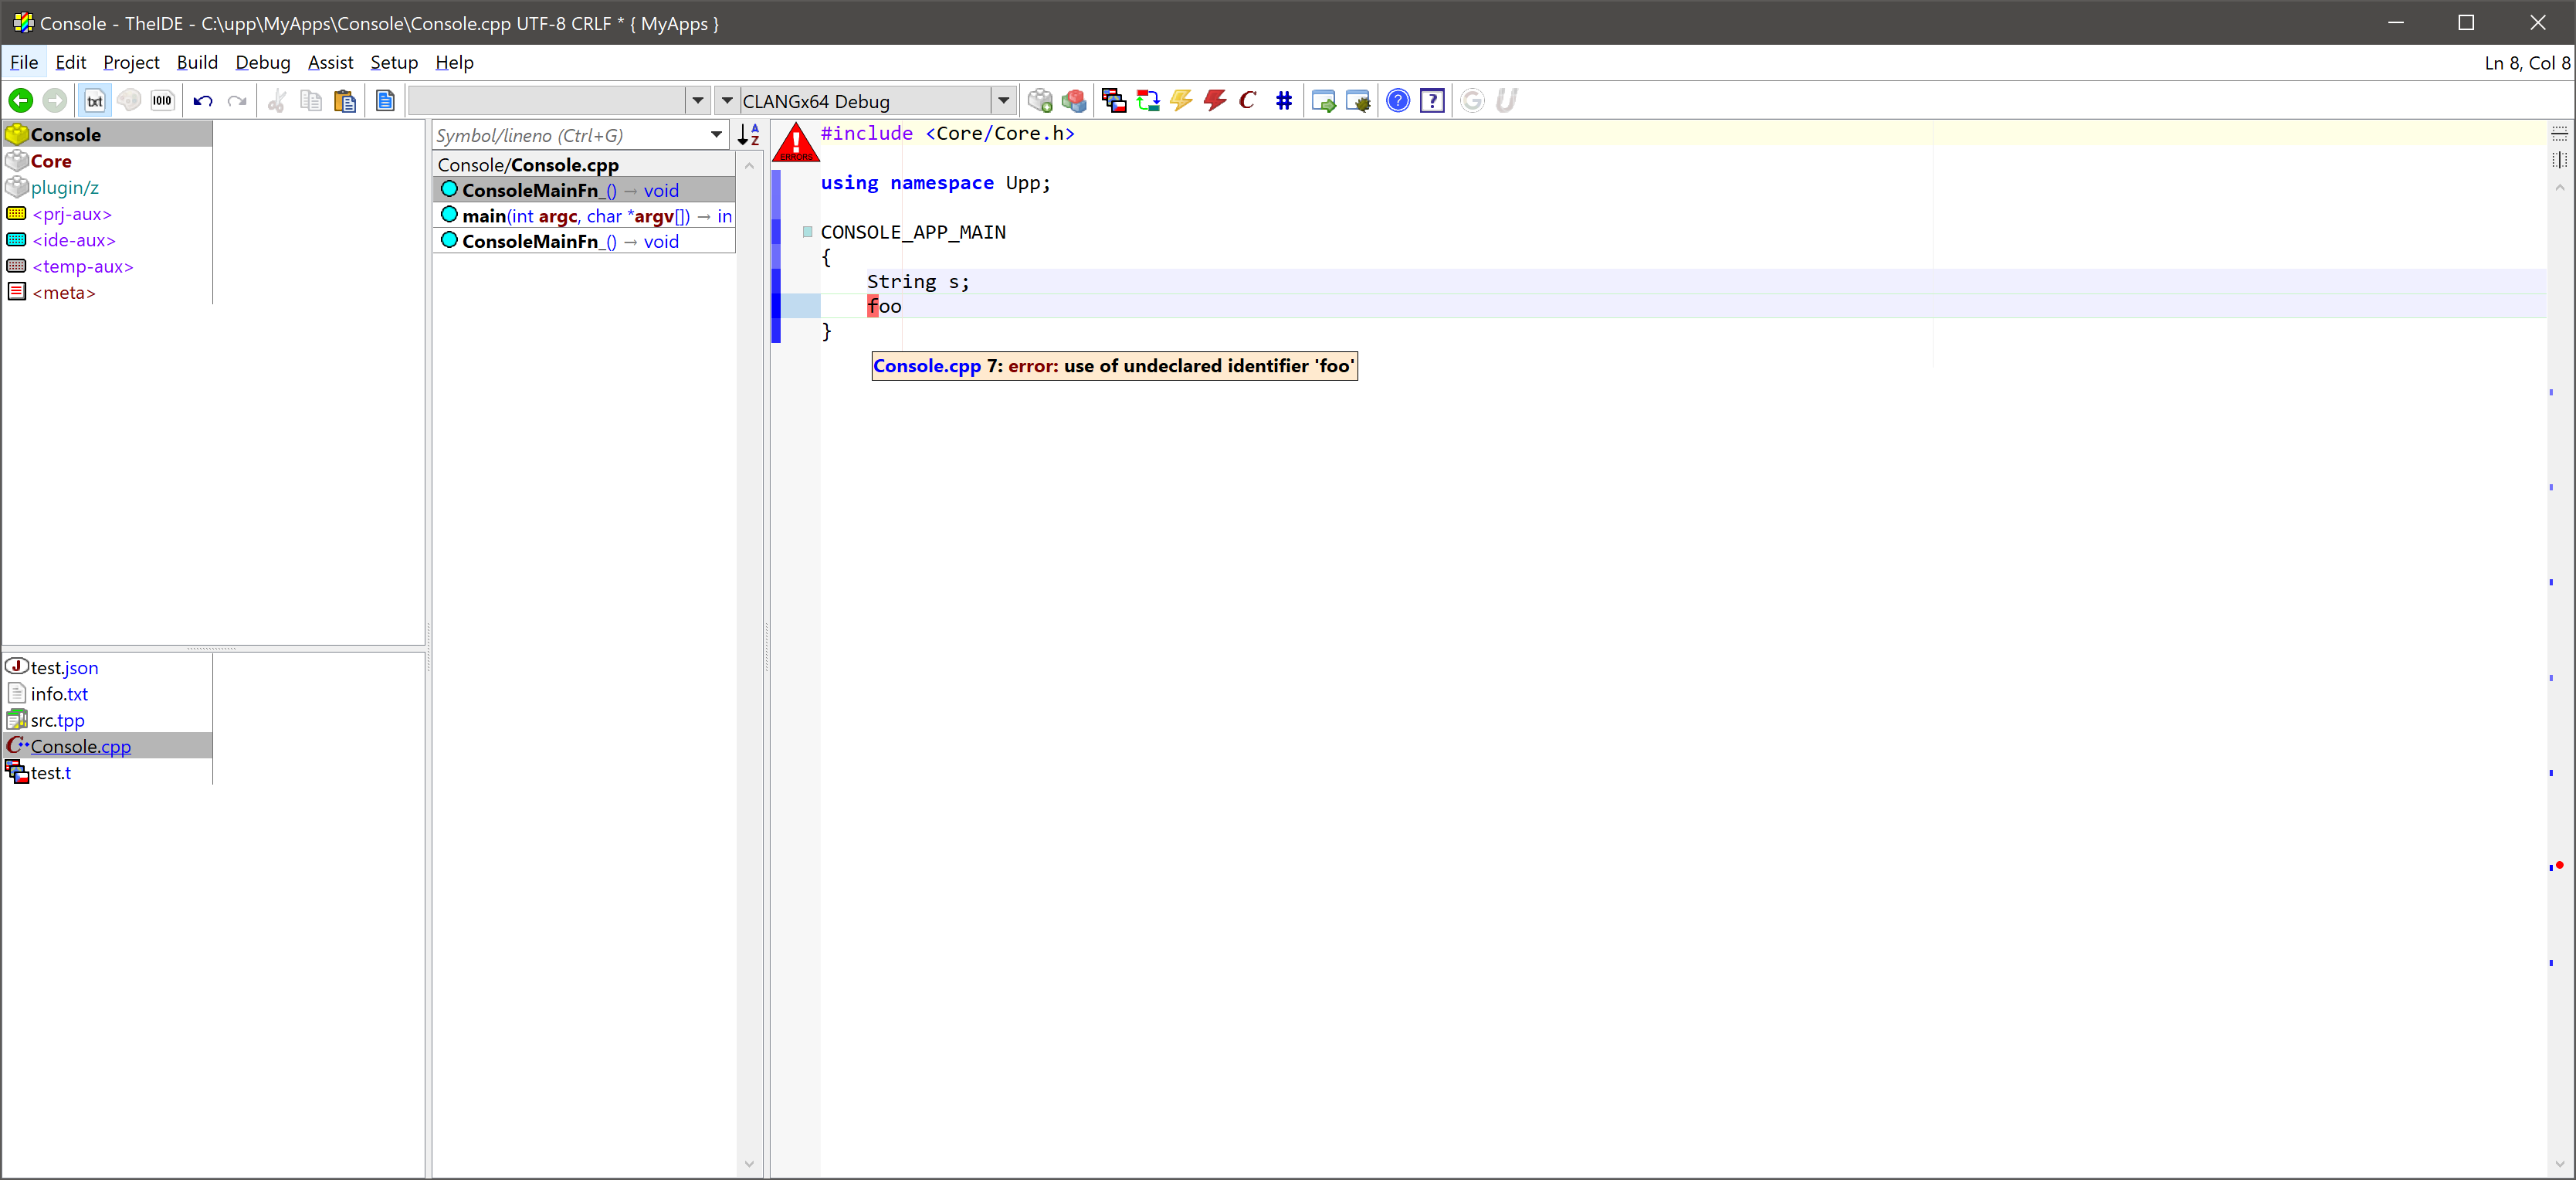Toggle the 1010 hex view button

[162, 101]
